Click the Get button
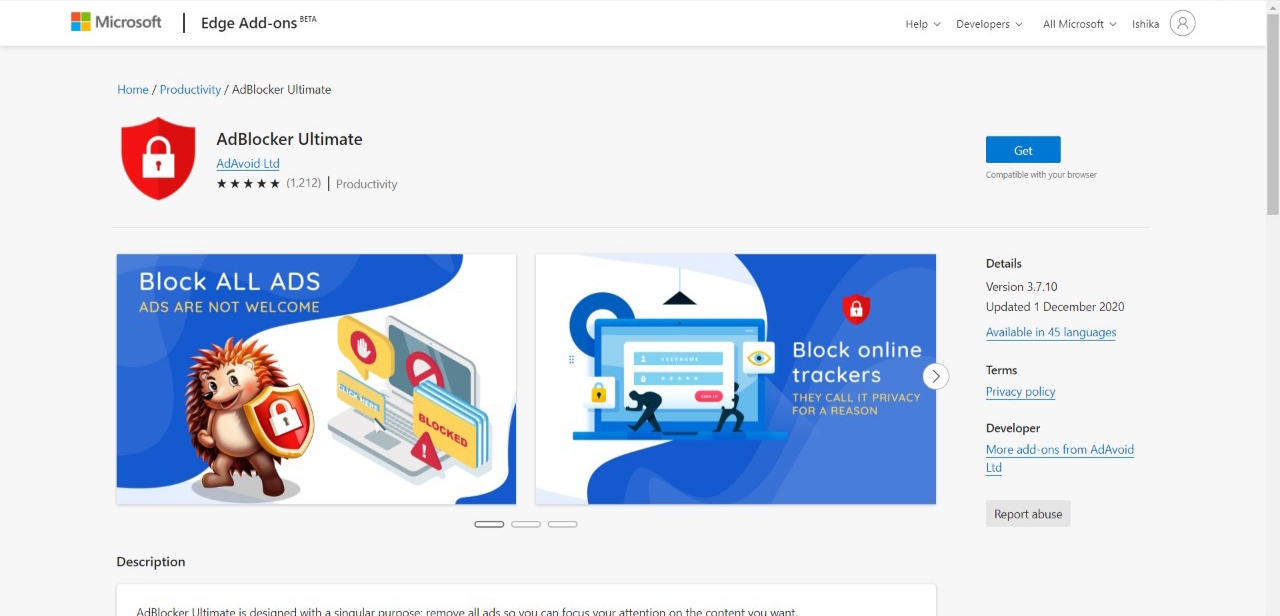 (x=1023, y=150)
